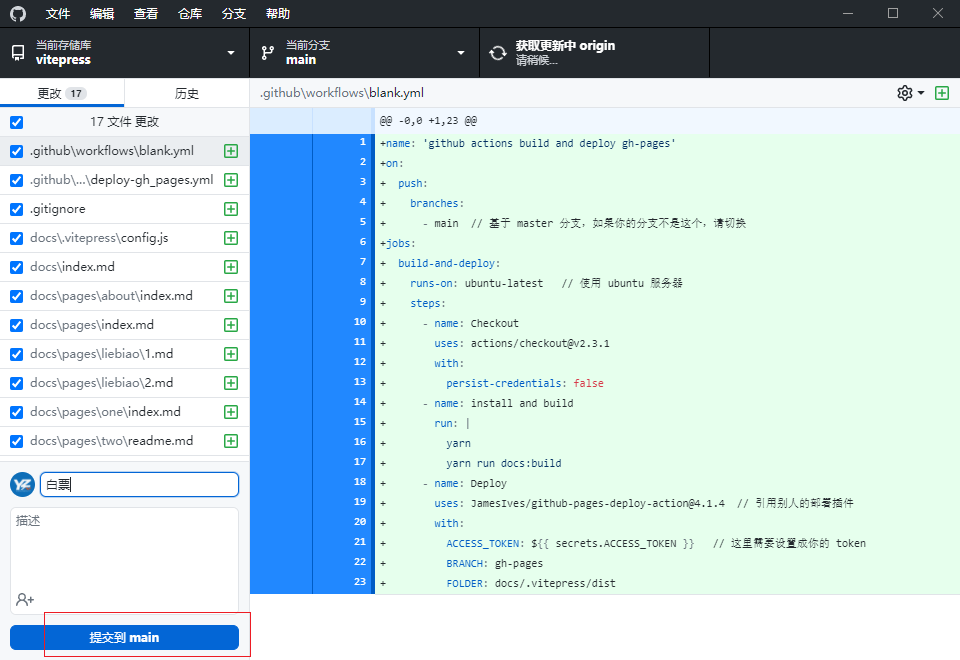960x660 pixels.
Task: Select .gitignore in file list
Action: [x=124, y=209]
